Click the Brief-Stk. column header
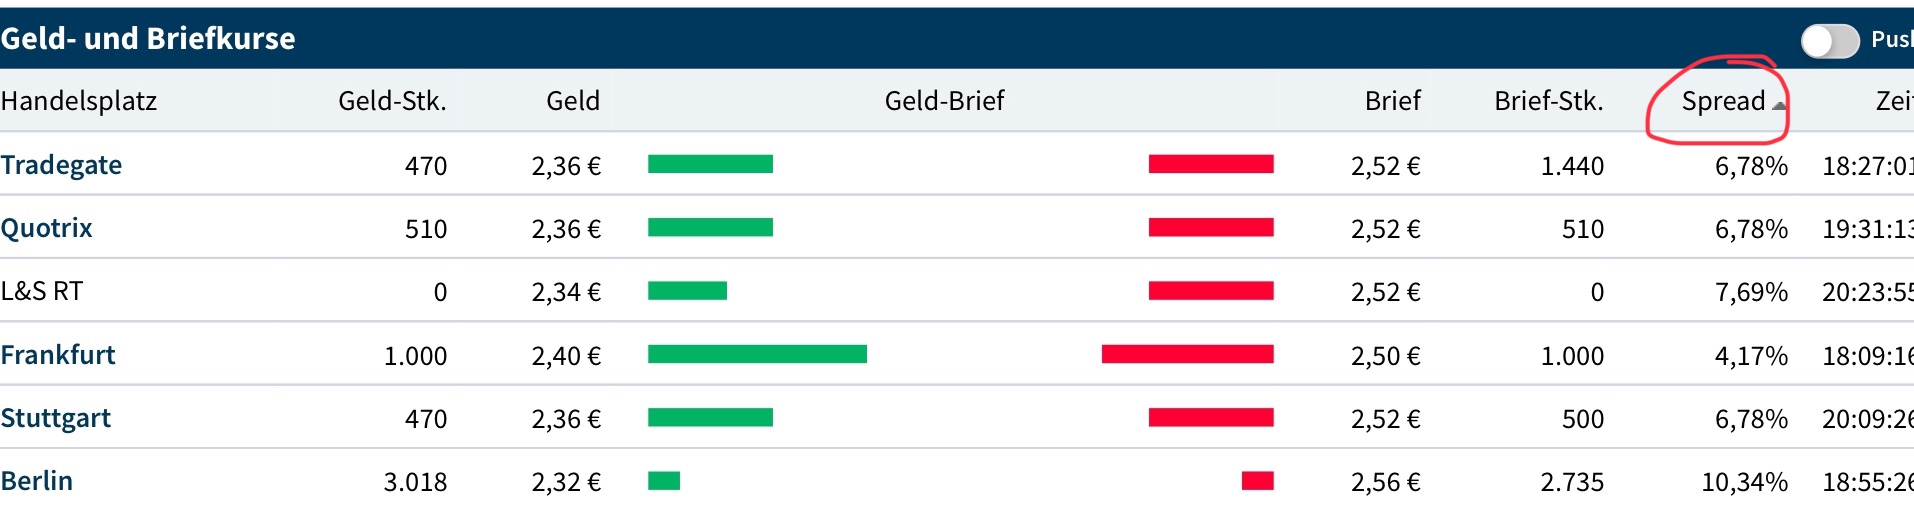The image size is (1914, 506). point(1548,101)
